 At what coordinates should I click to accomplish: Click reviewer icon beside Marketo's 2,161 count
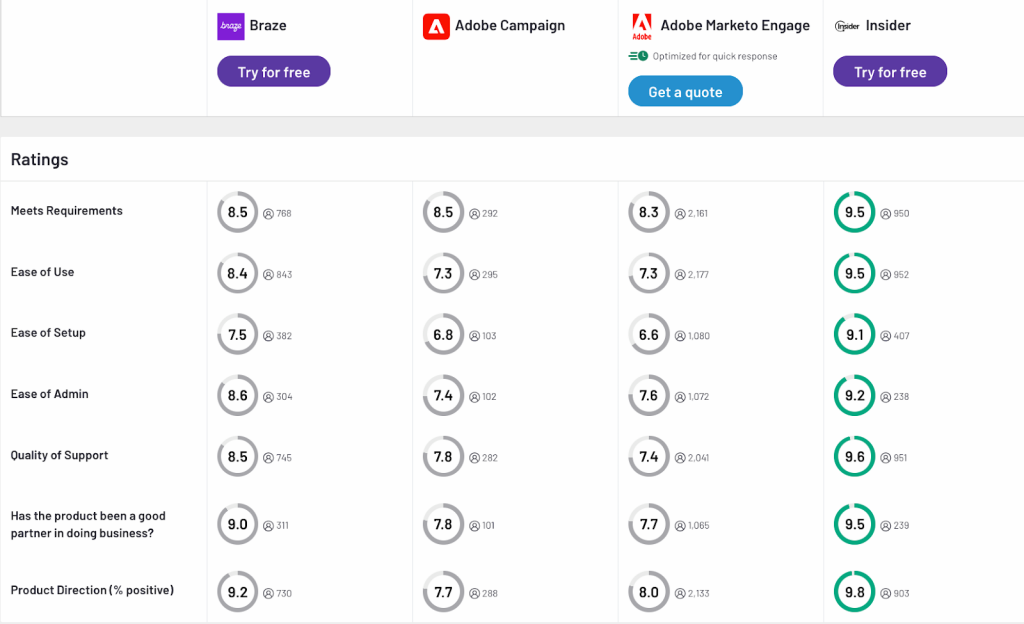[x=680, y=213]
